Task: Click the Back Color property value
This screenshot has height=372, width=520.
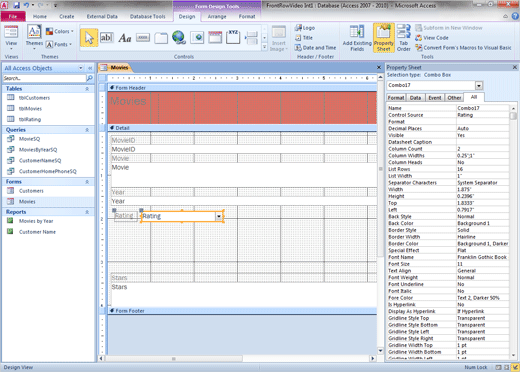Action: pos(483,223)
